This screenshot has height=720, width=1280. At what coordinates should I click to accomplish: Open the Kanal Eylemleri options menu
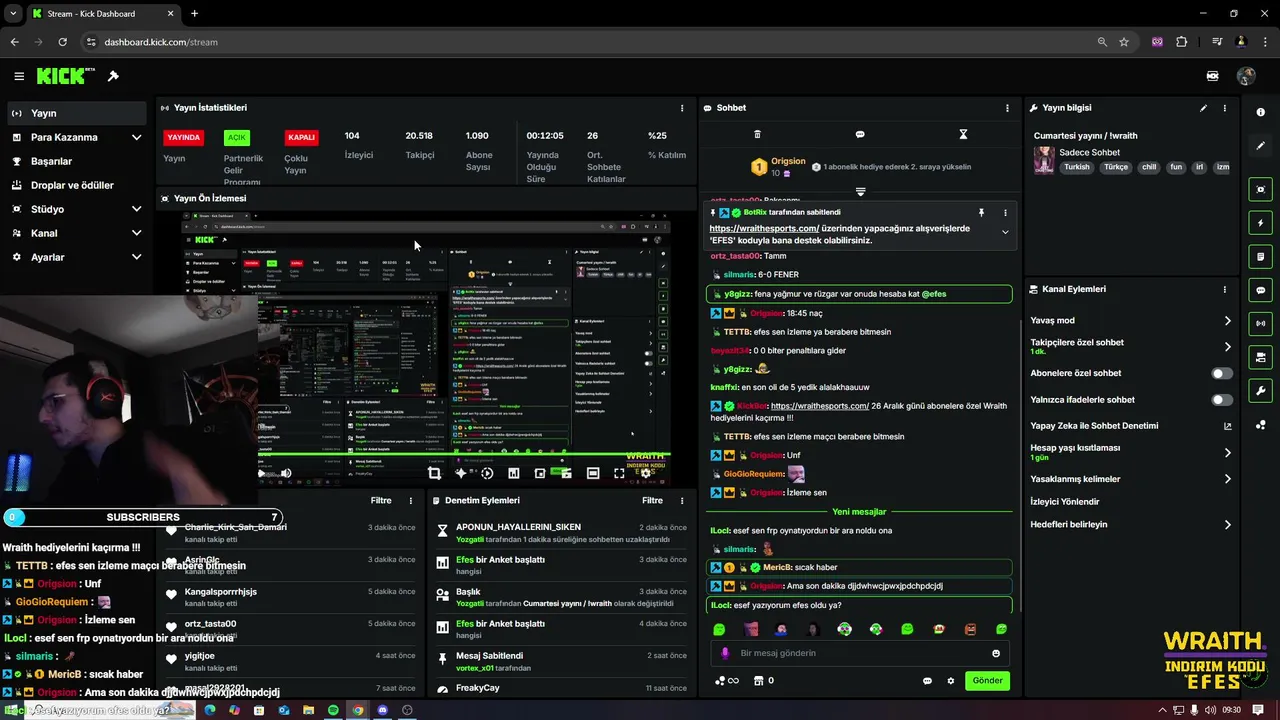click(x=1225, y=289)
